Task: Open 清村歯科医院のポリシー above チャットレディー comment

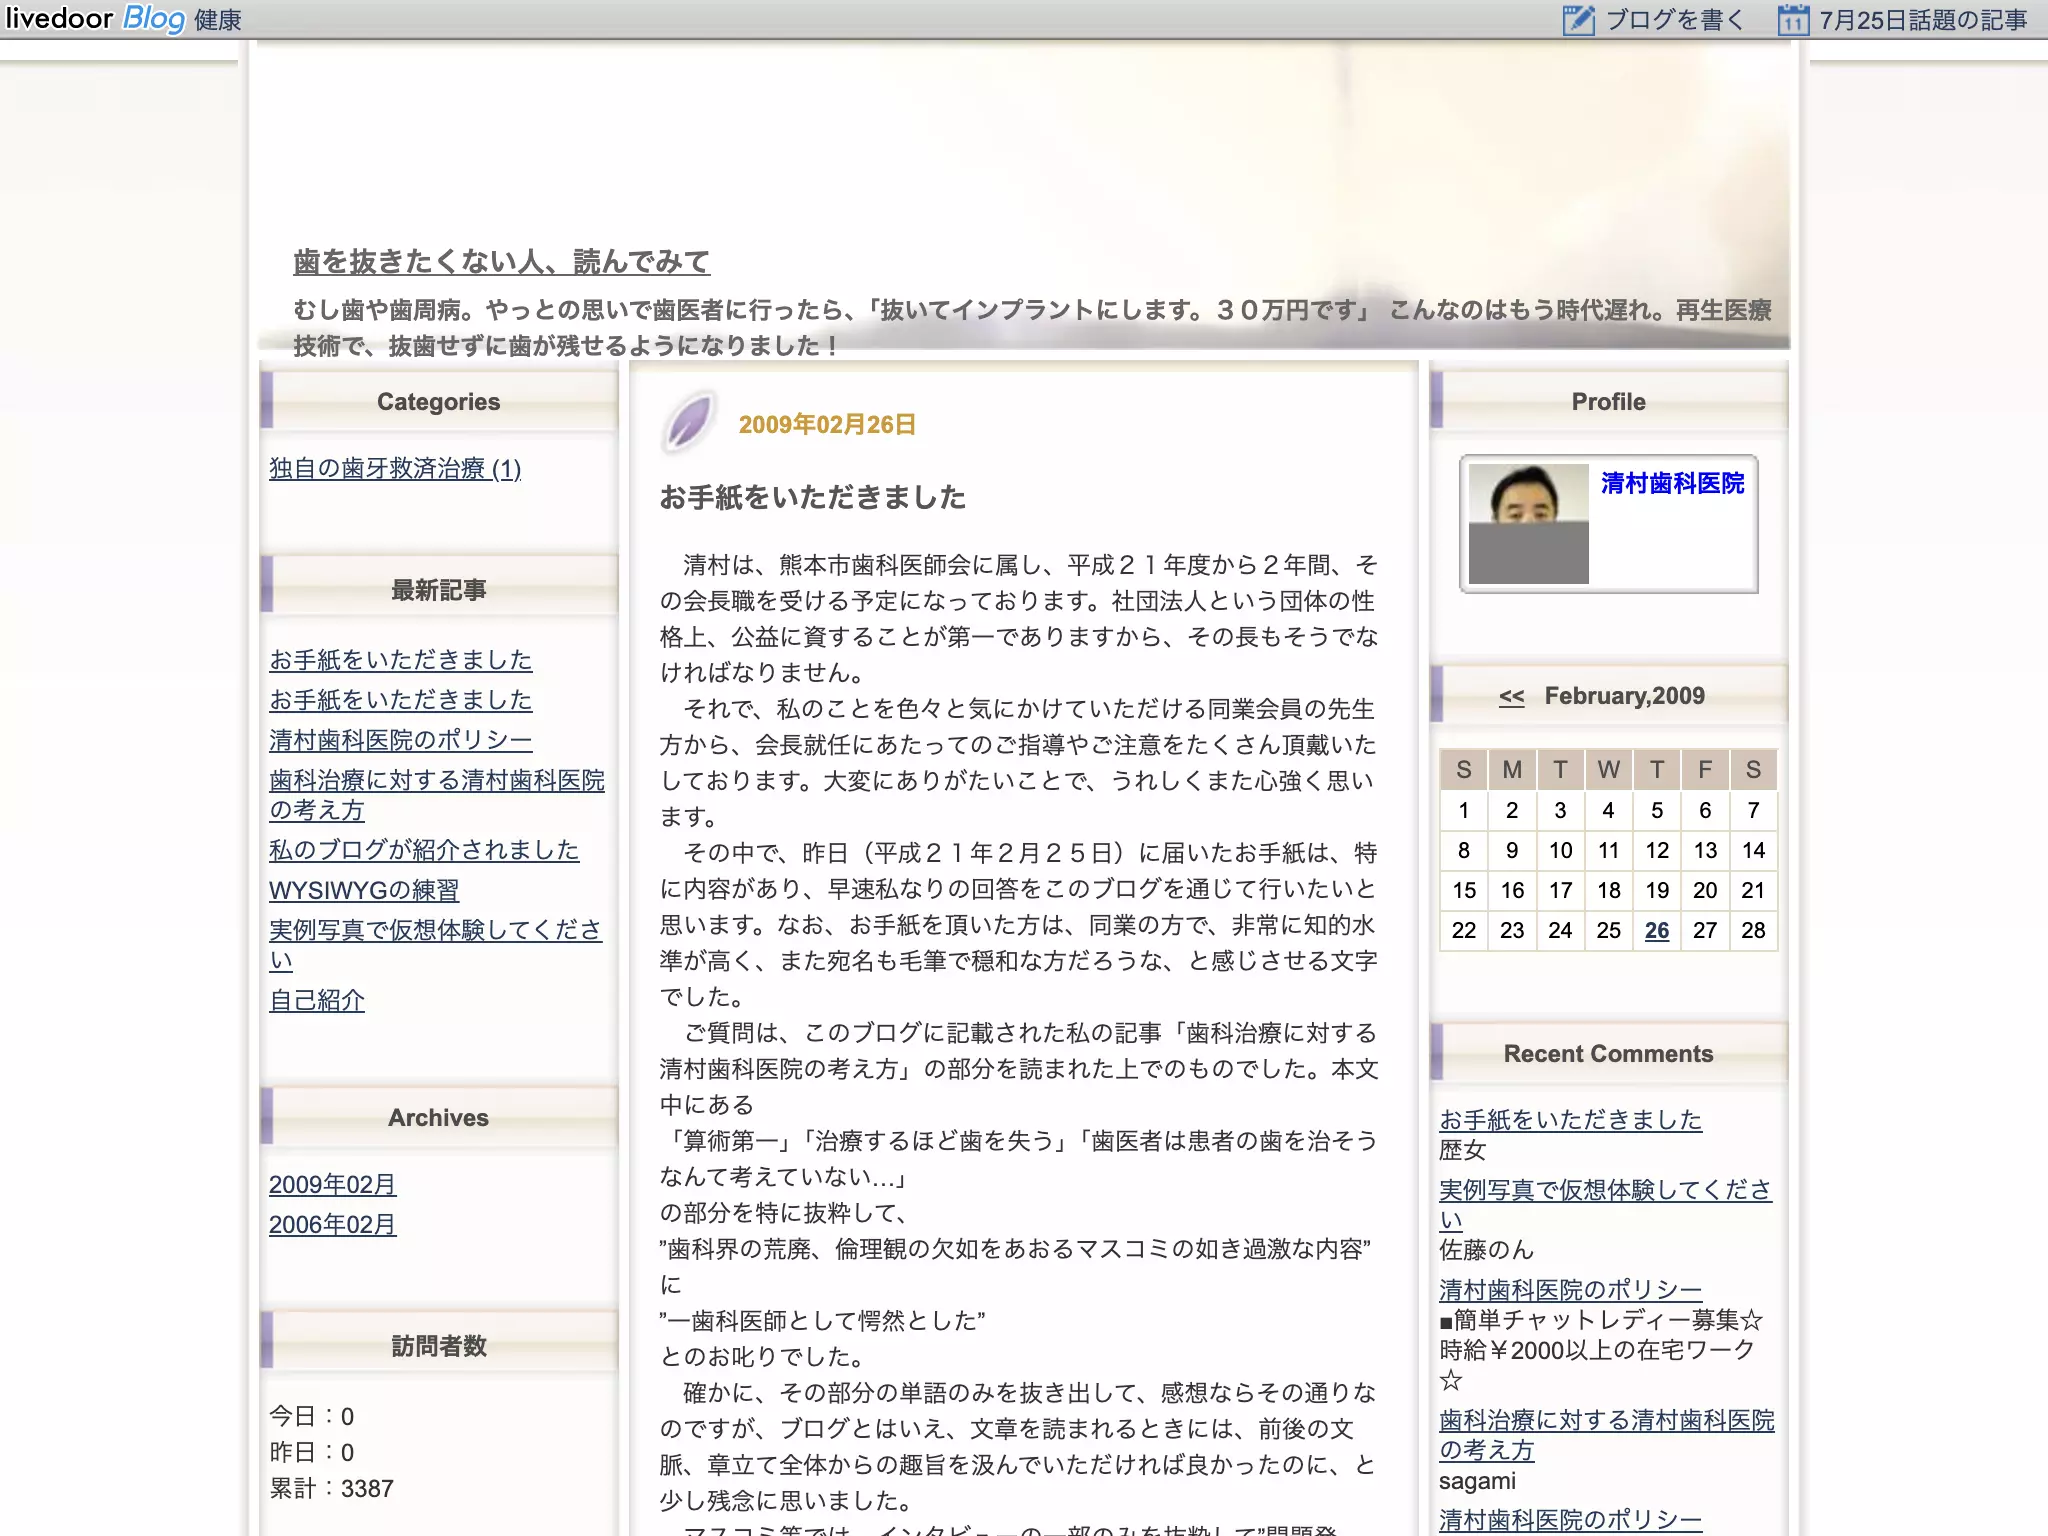Action: [x=1570, y=1290]
